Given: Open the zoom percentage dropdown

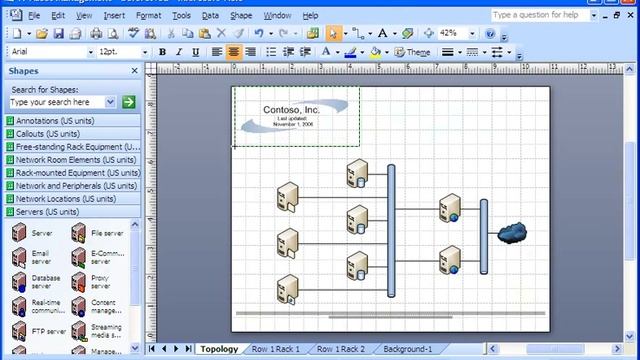Looking at the screenshot, I should [x=472, y=33].
